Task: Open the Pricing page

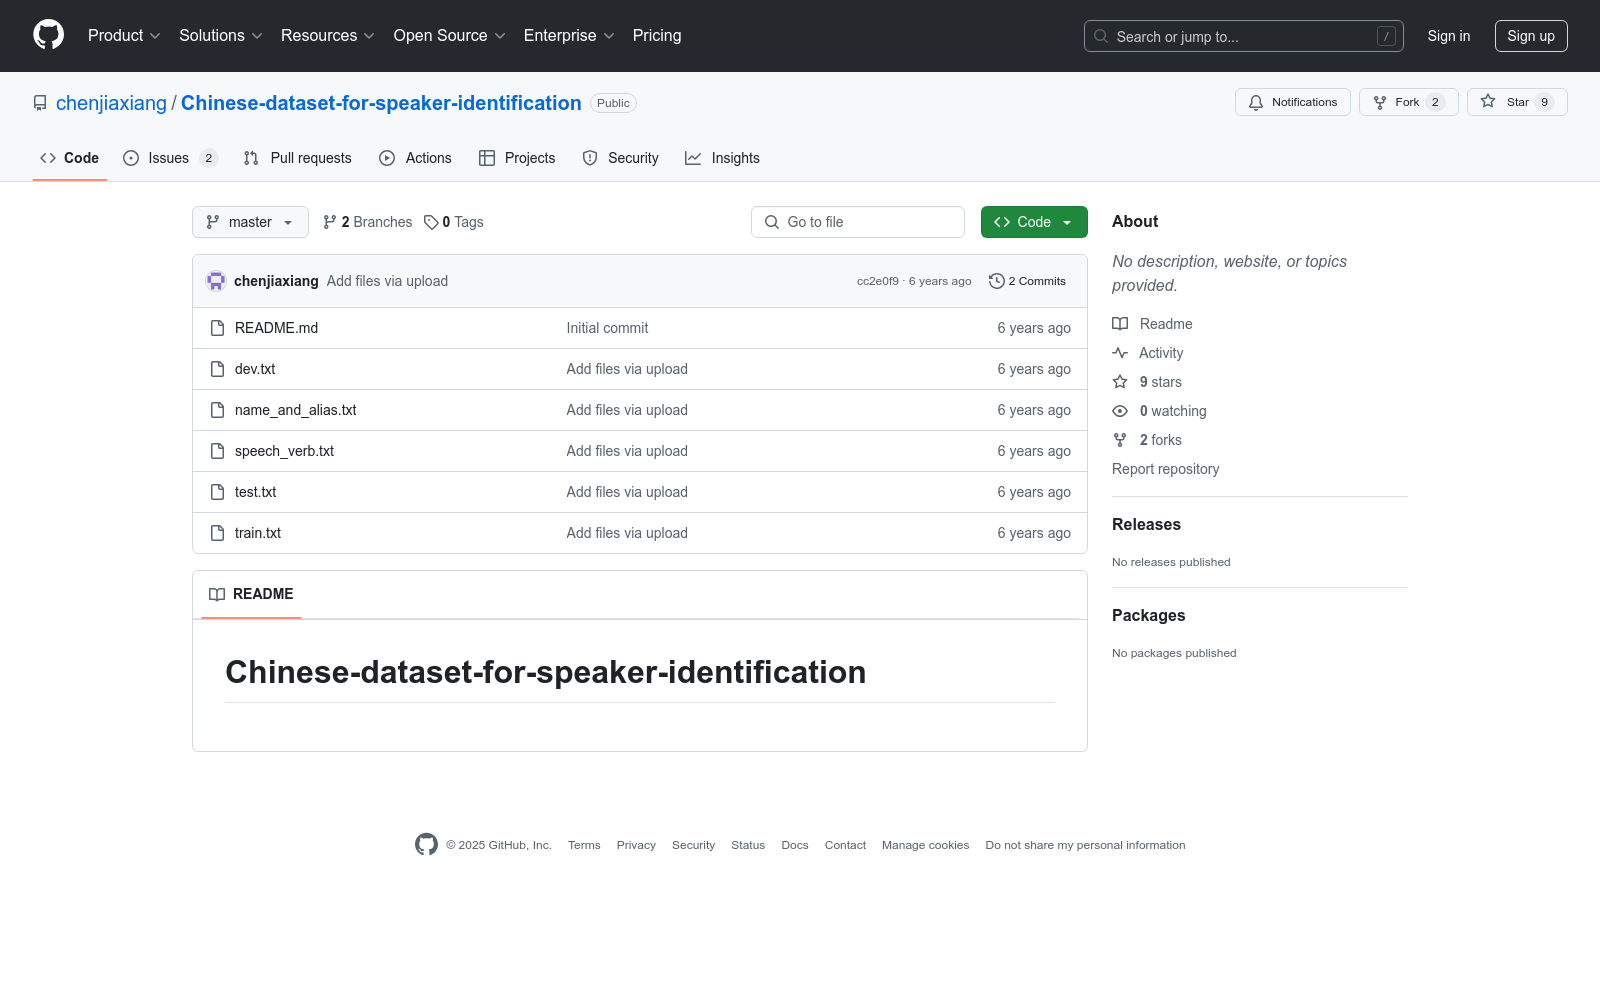Action: tap(657, 35)
